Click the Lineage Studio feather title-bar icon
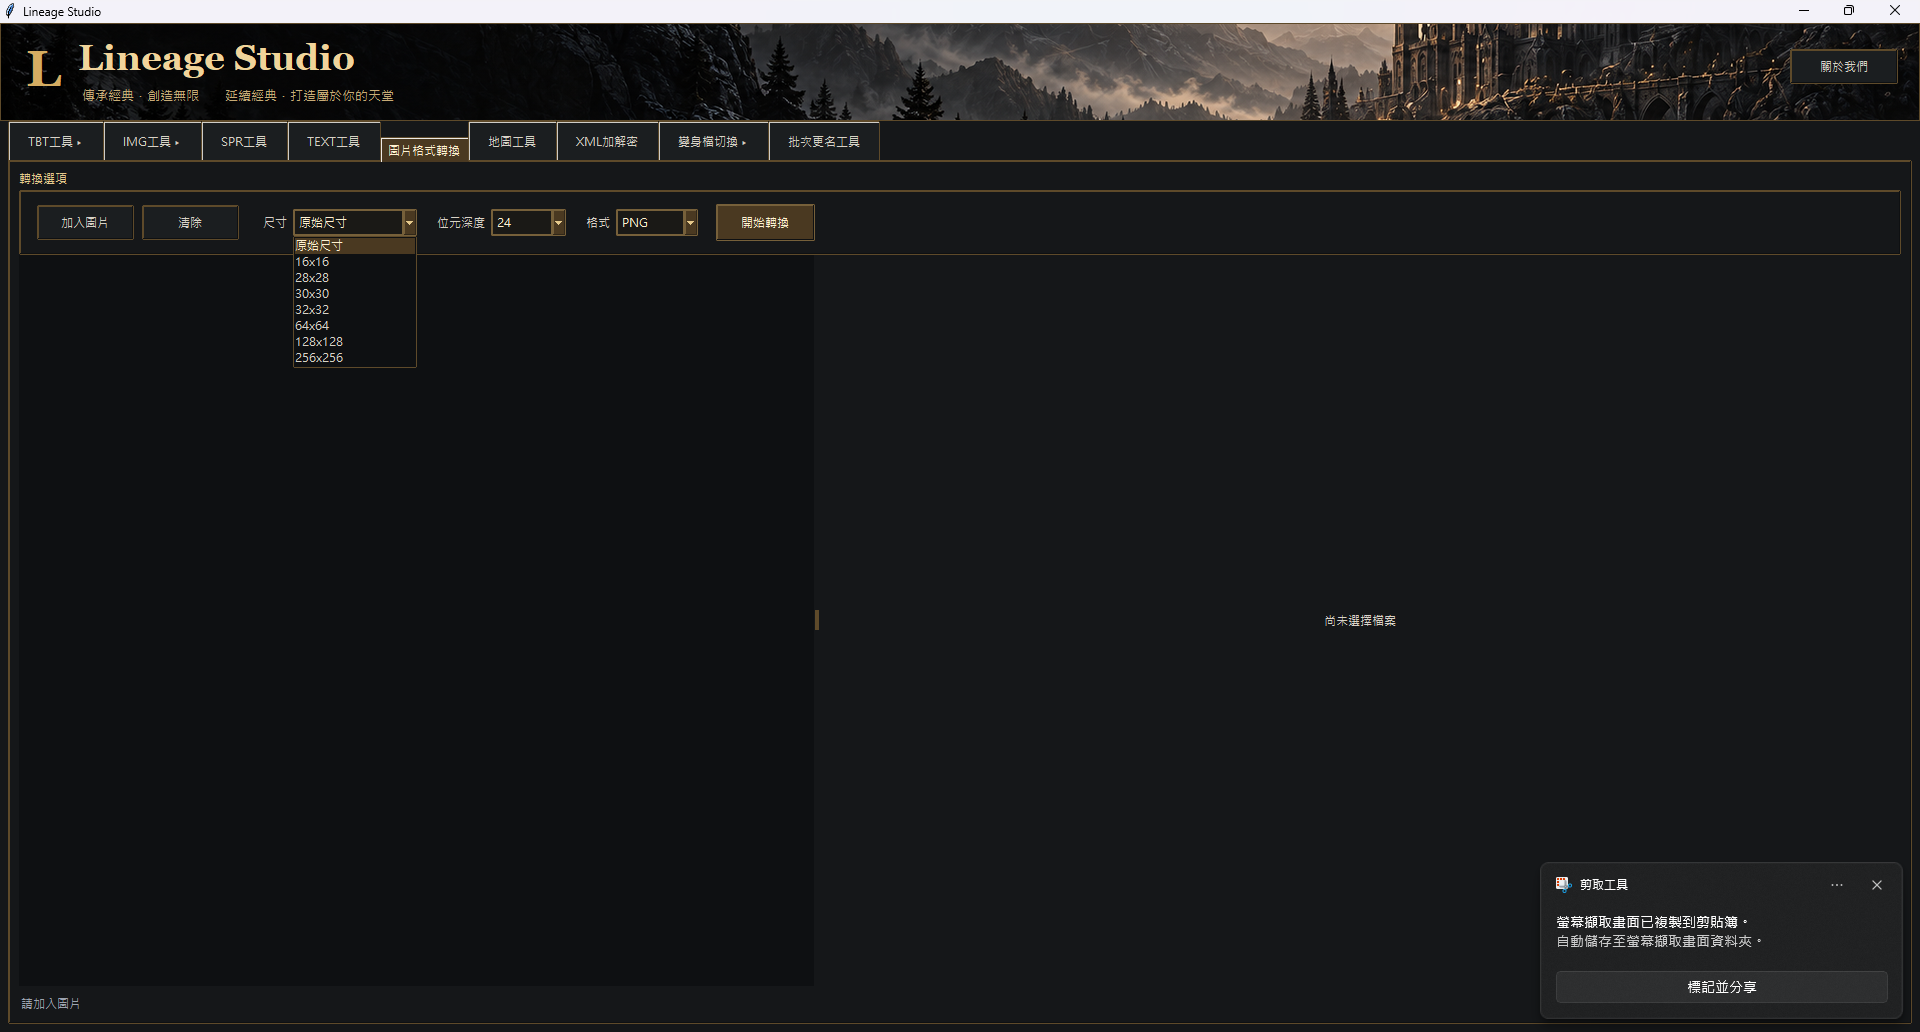 (x=10, y=11)
